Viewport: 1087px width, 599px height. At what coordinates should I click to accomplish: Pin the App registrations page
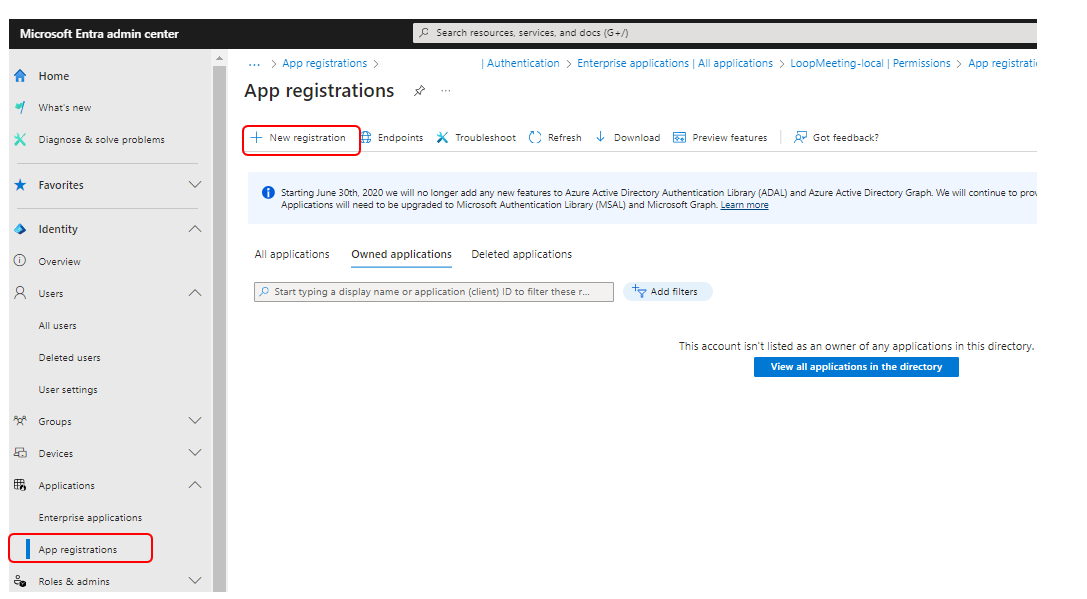419,91
